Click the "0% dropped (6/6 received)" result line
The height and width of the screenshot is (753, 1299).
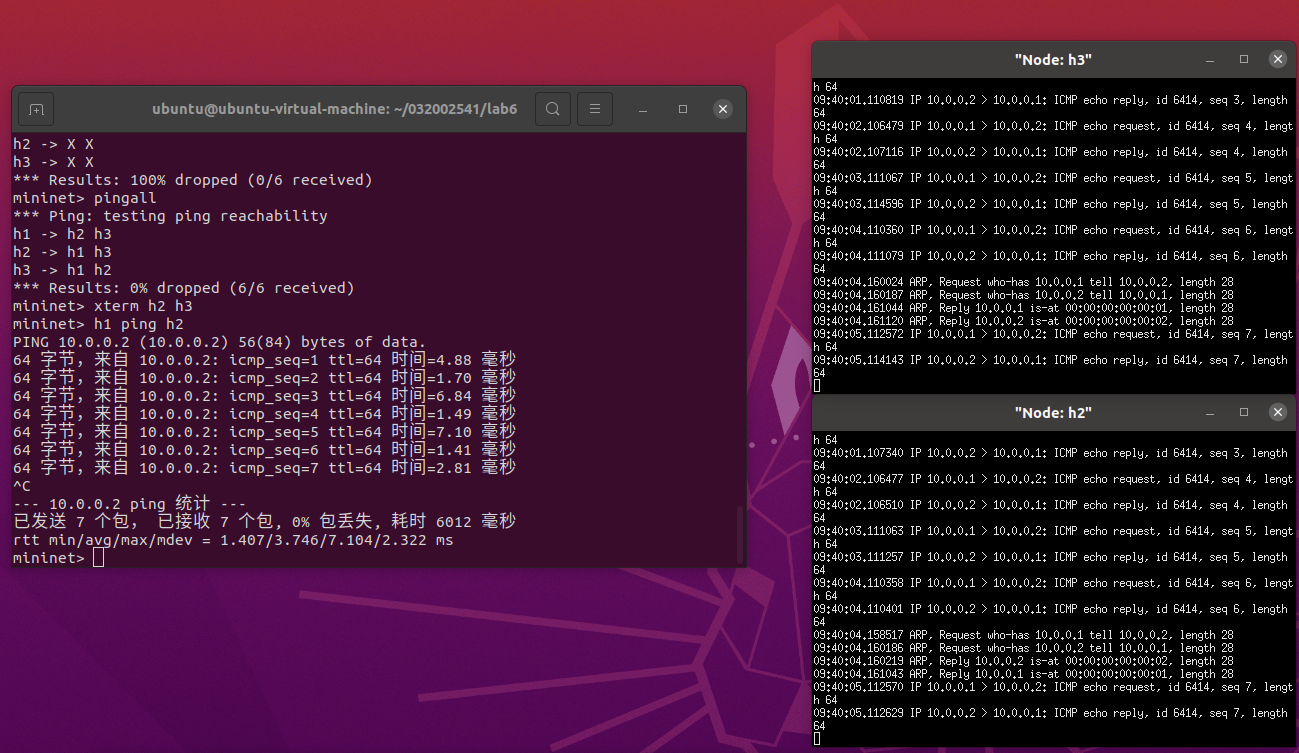pyautogui.click(x=184, y=288)
